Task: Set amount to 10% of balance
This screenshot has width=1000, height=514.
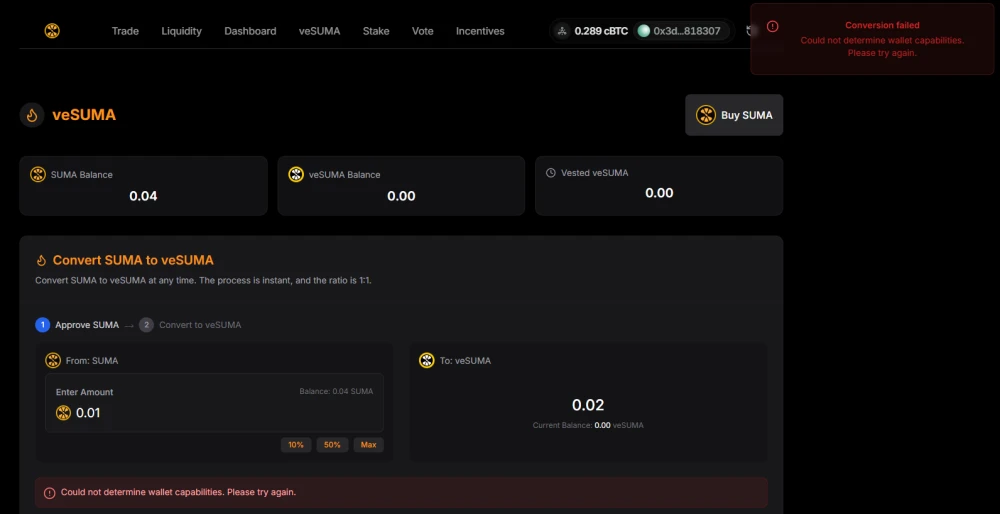Action: coord(296,444)
